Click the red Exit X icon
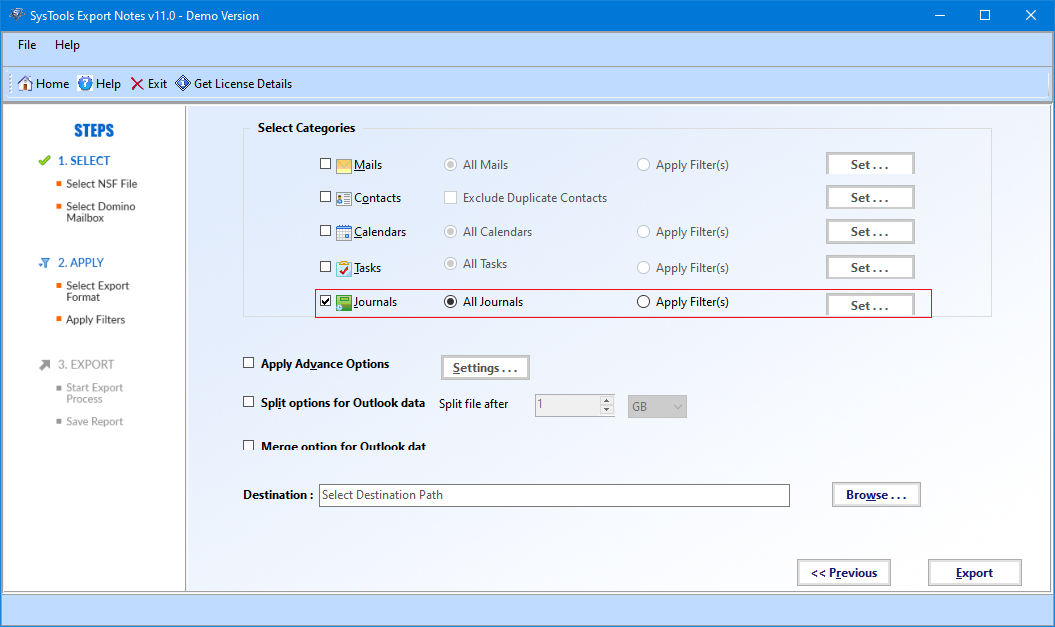The image size is (1055, 627). click(x=137, y=83)
